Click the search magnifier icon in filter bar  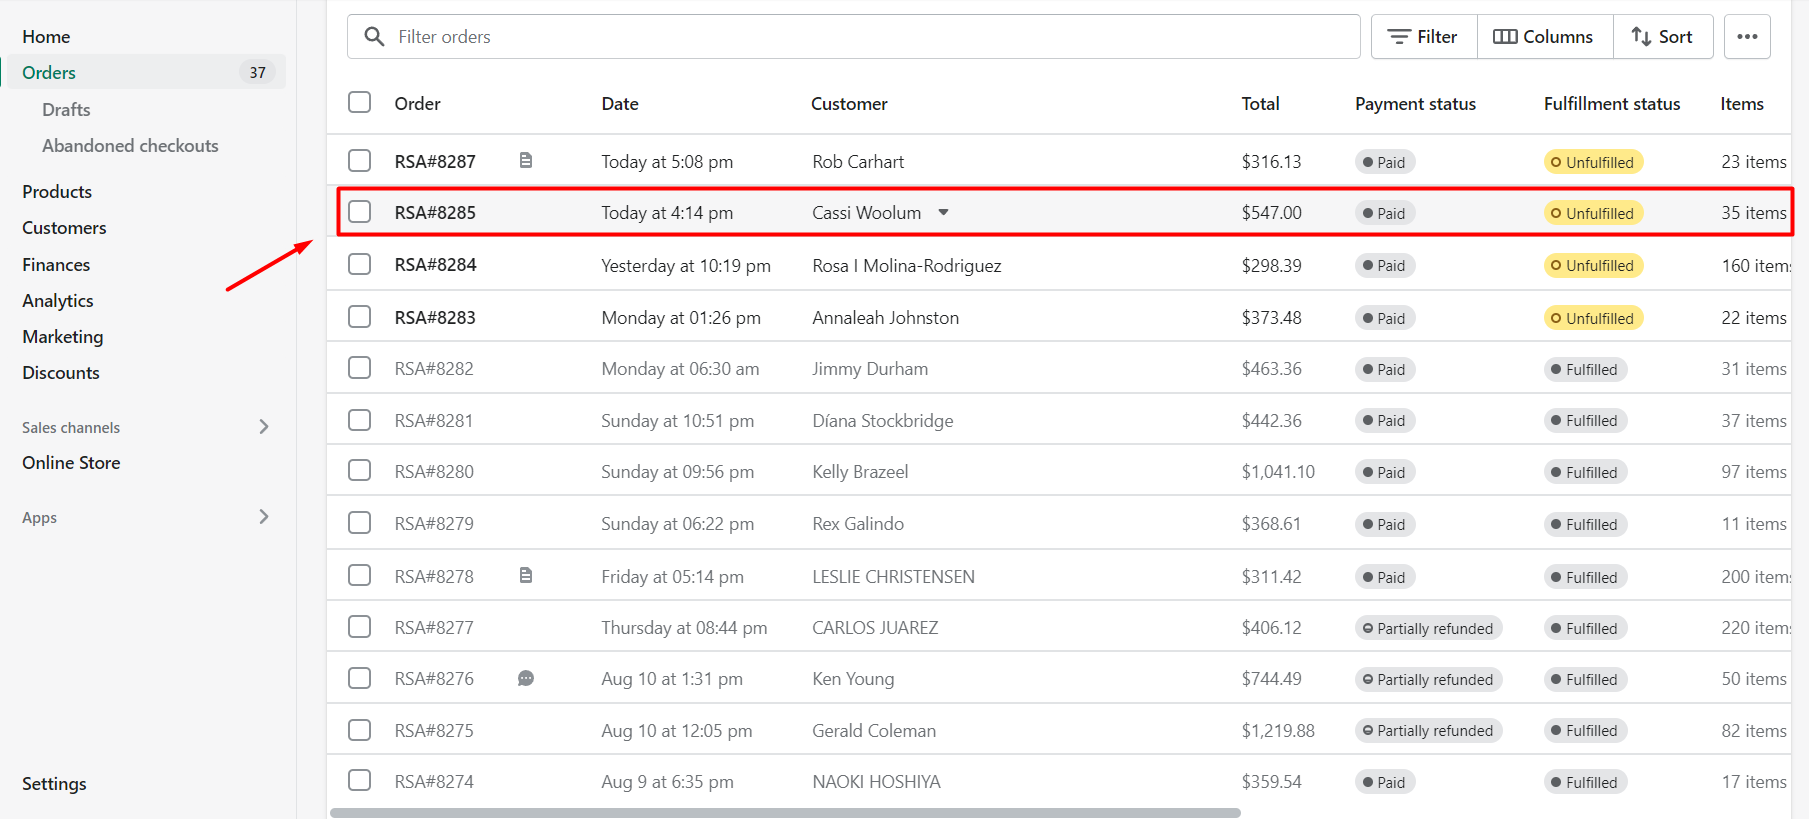(374, 37)
